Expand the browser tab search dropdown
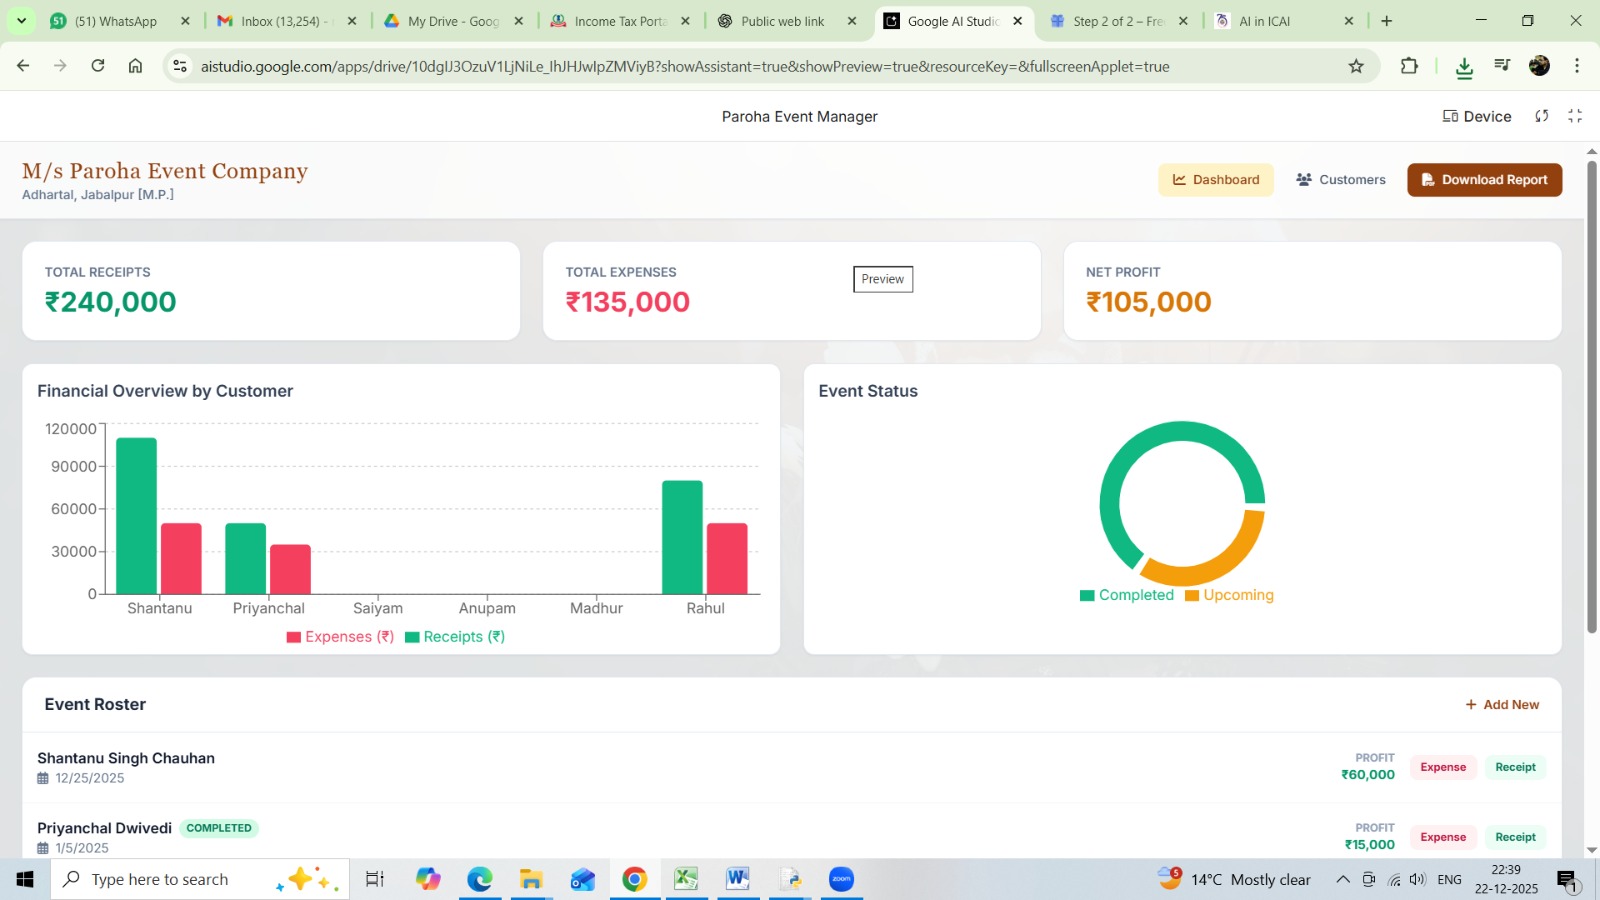Image resolution: width=1600 pixels, height=900 pixels. tap(21, 21)
